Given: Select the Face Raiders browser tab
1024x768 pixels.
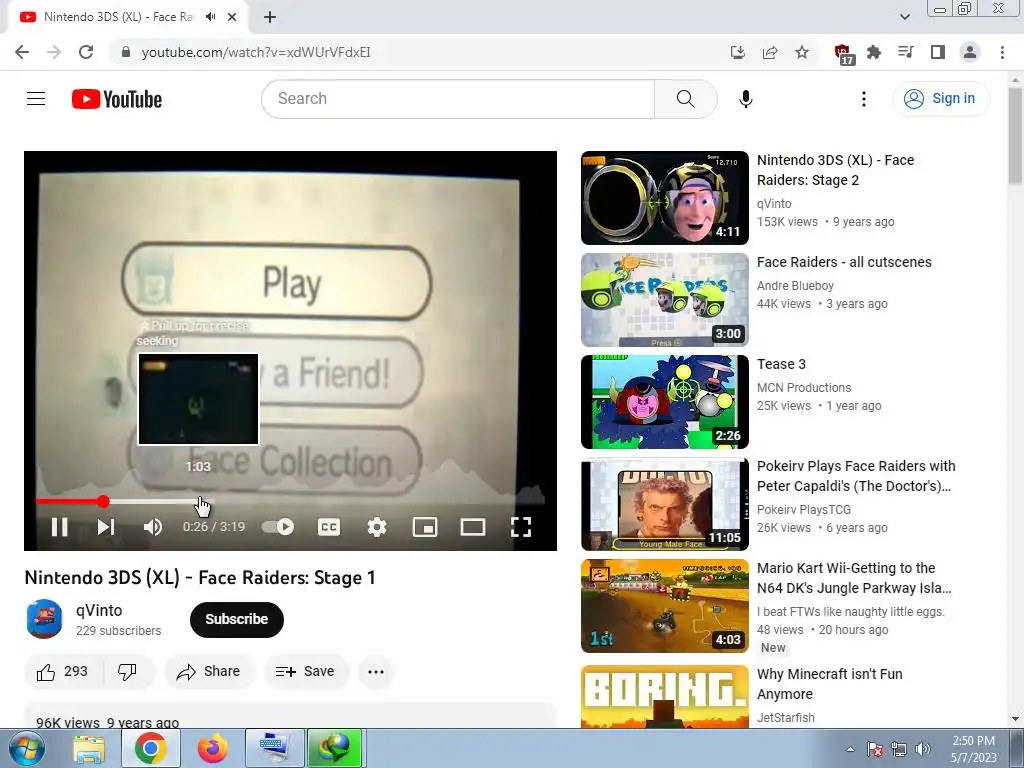Looking at the screenshot, I should click(x=118, y=17).
